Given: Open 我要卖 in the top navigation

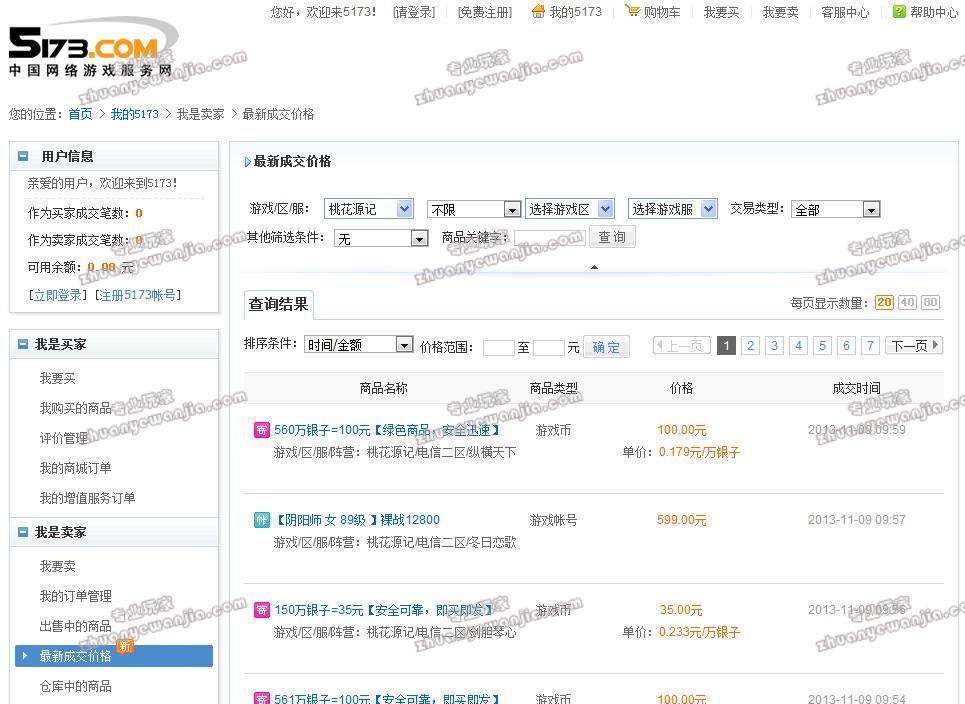Looking at the screenshot, I should (780, 12).
